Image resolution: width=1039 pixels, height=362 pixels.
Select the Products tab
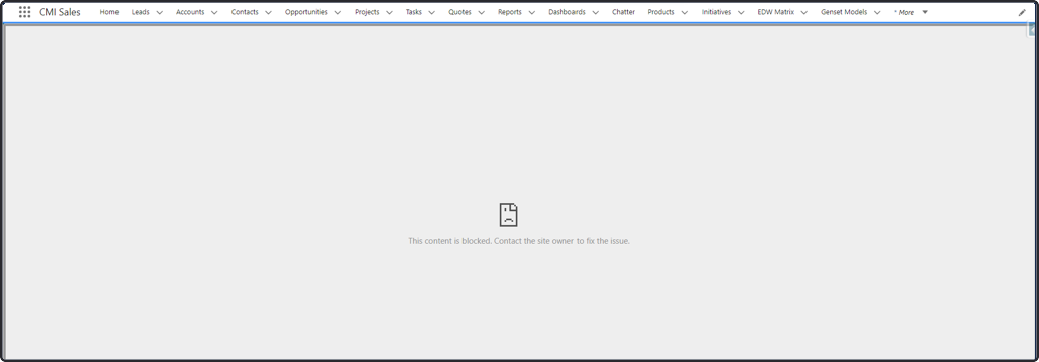pos(661,12)
